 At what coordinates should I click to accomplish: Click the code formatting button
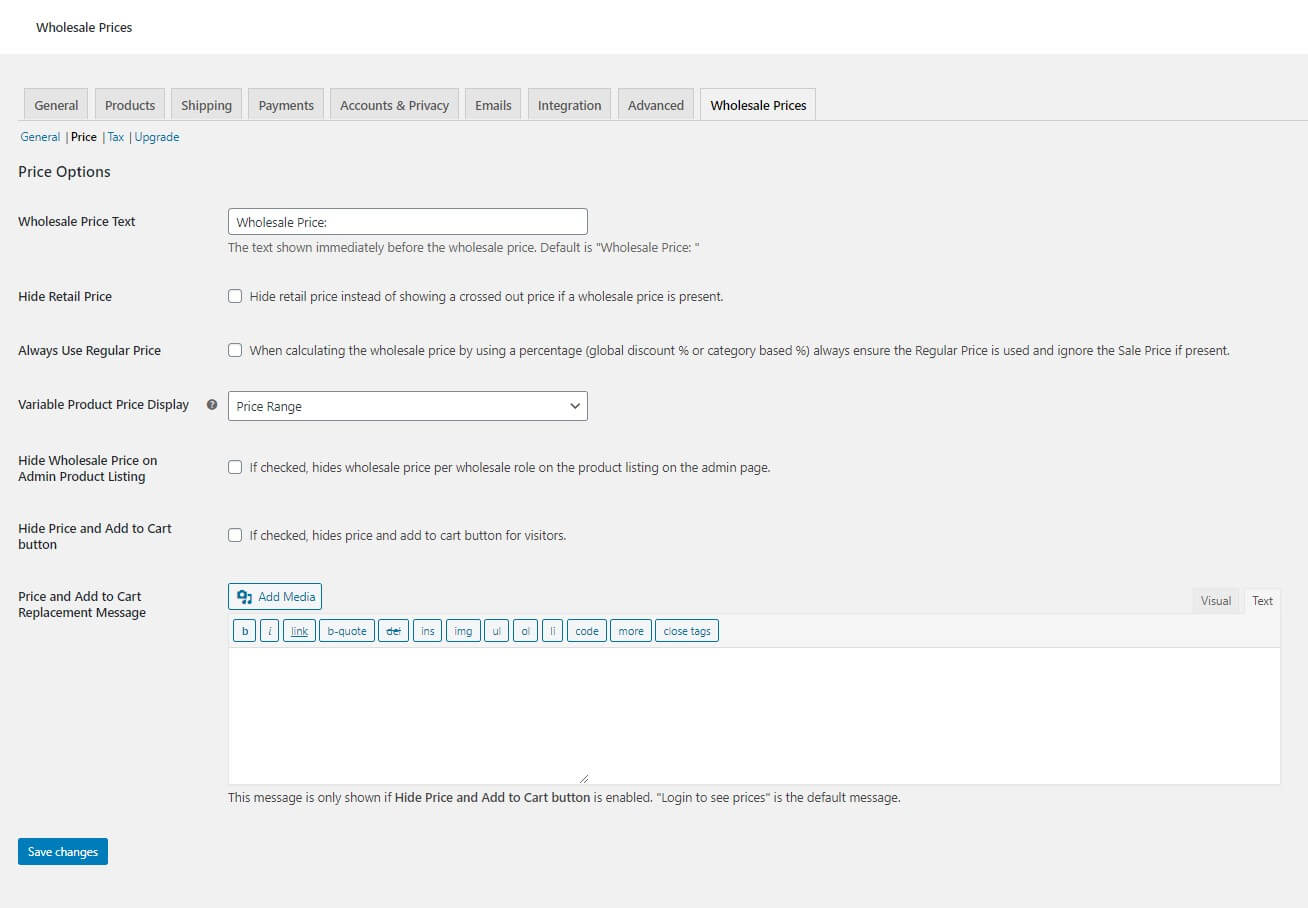click(587, 631)
